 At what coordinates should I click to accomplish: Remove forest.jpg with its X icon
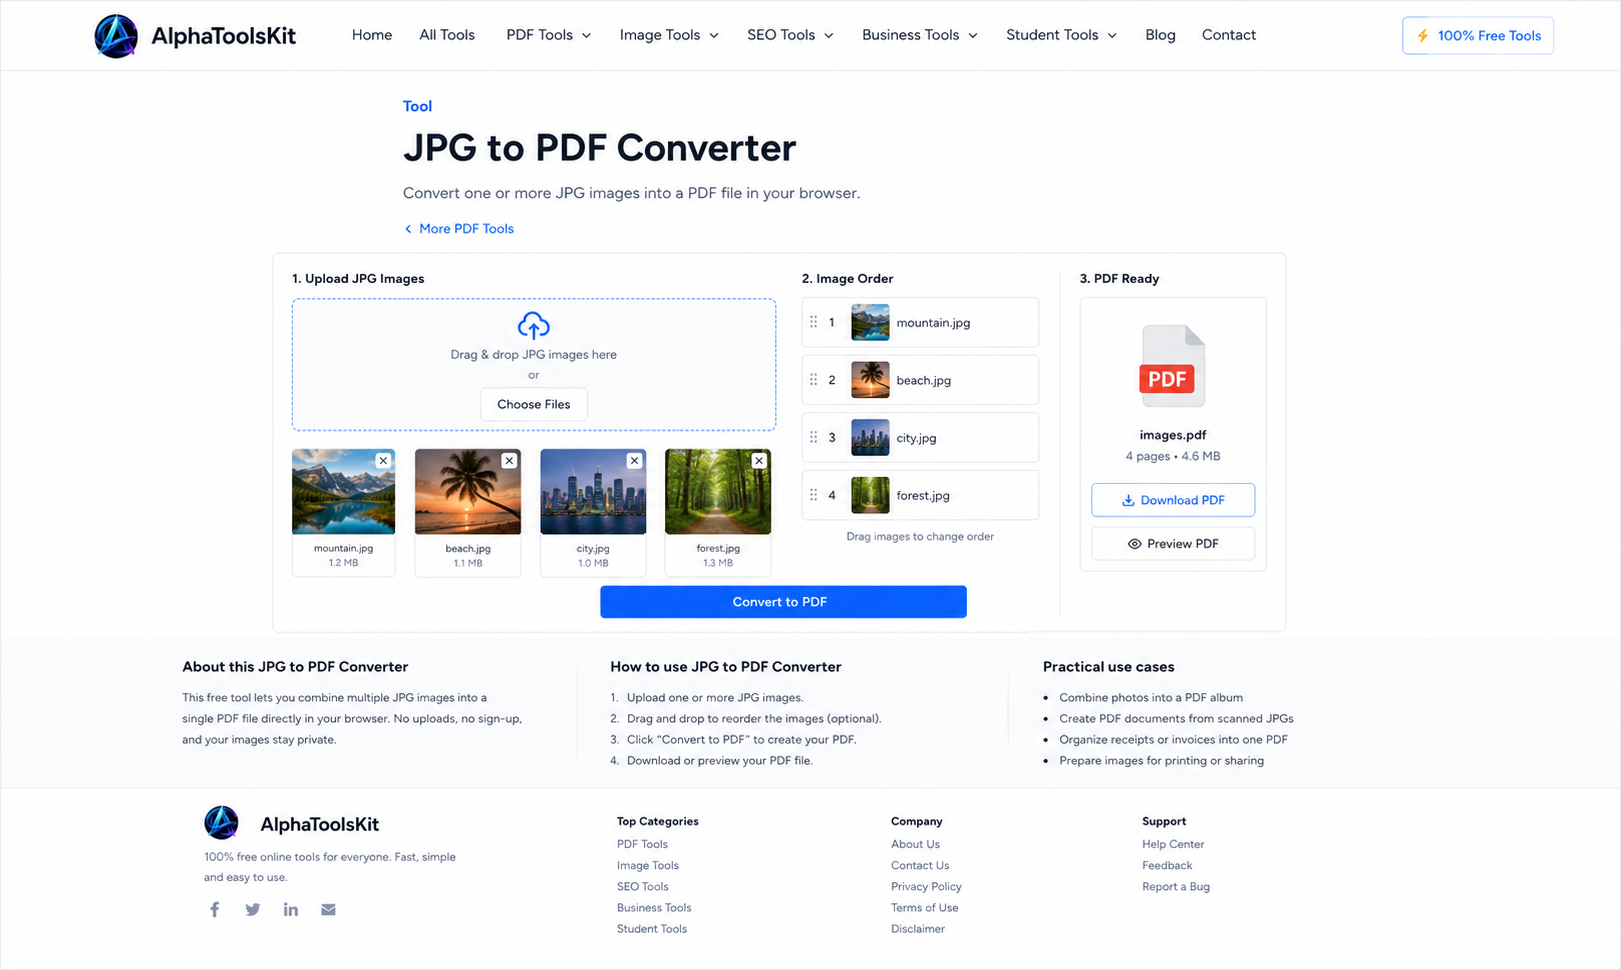[759, 461]
